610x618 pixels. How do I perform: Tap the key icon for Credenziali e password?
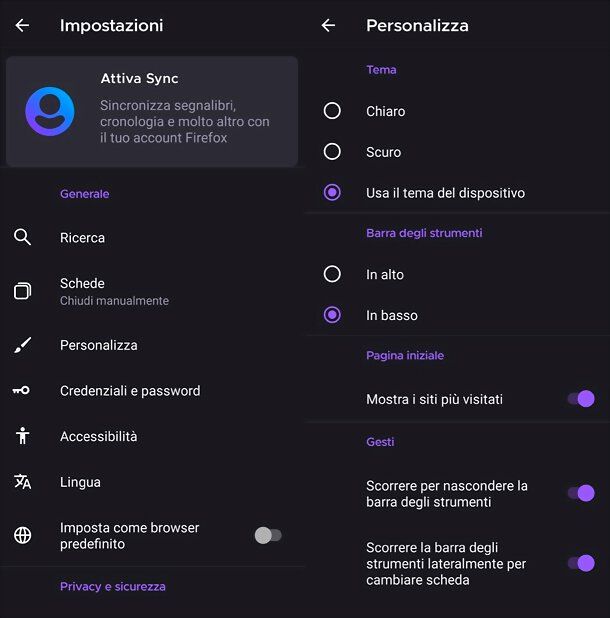[x=21, y=391]
